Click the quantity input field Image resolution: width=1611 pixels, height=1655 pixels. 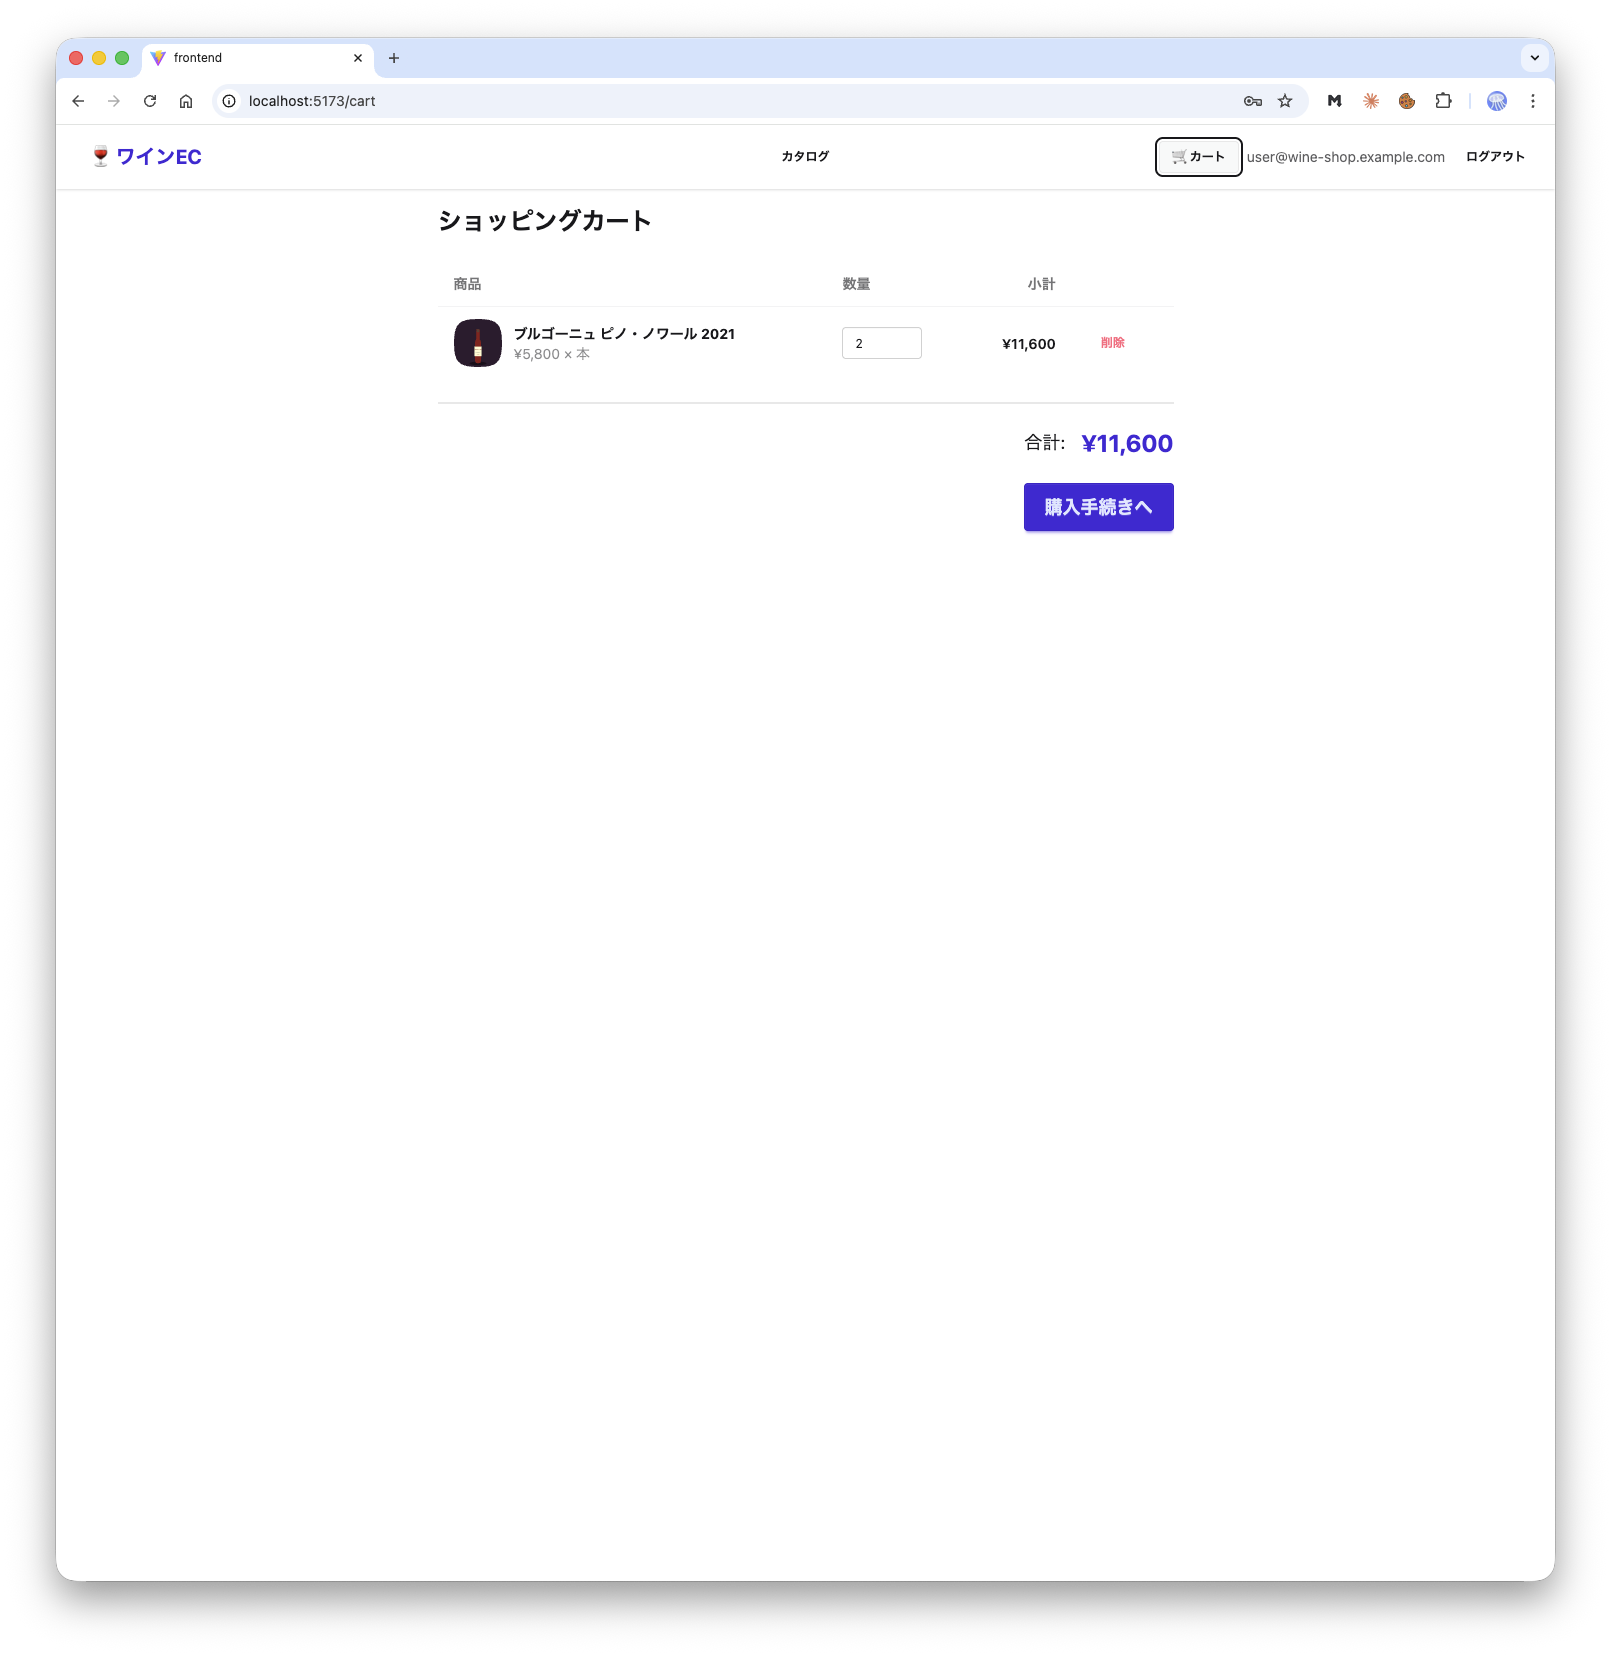pos(881,343)
